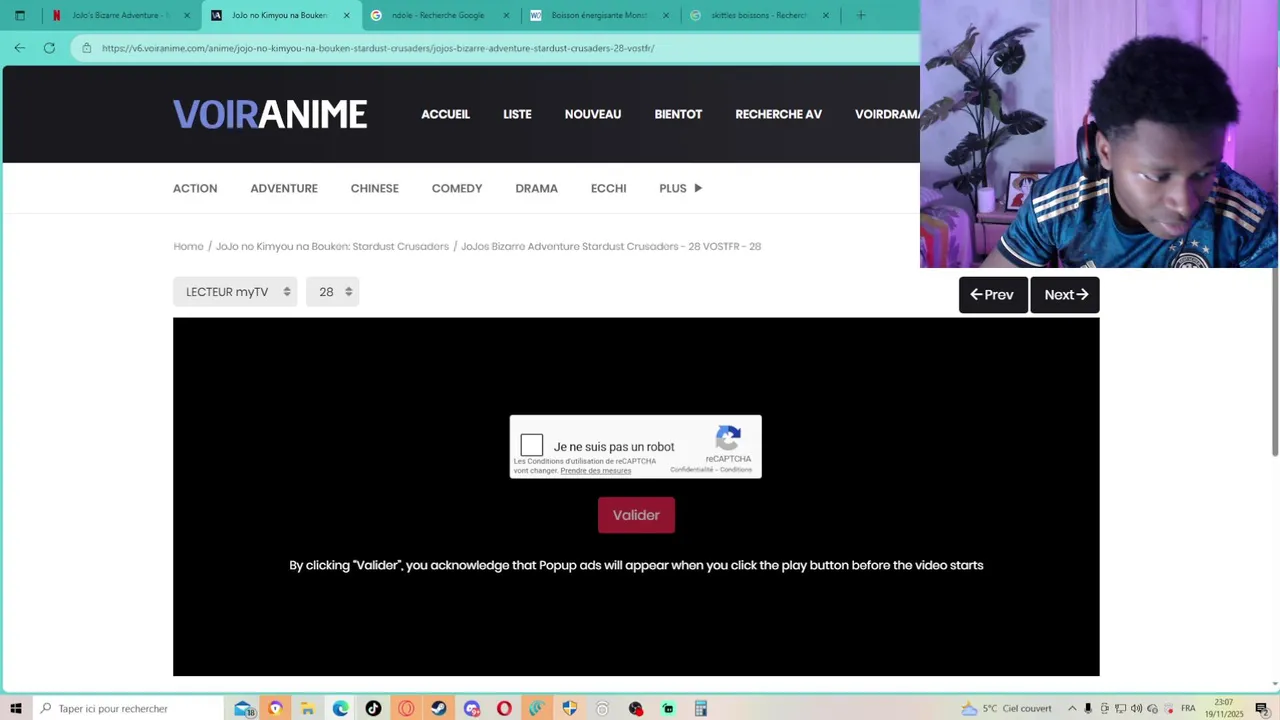Open the Windows Start menu

16,708
